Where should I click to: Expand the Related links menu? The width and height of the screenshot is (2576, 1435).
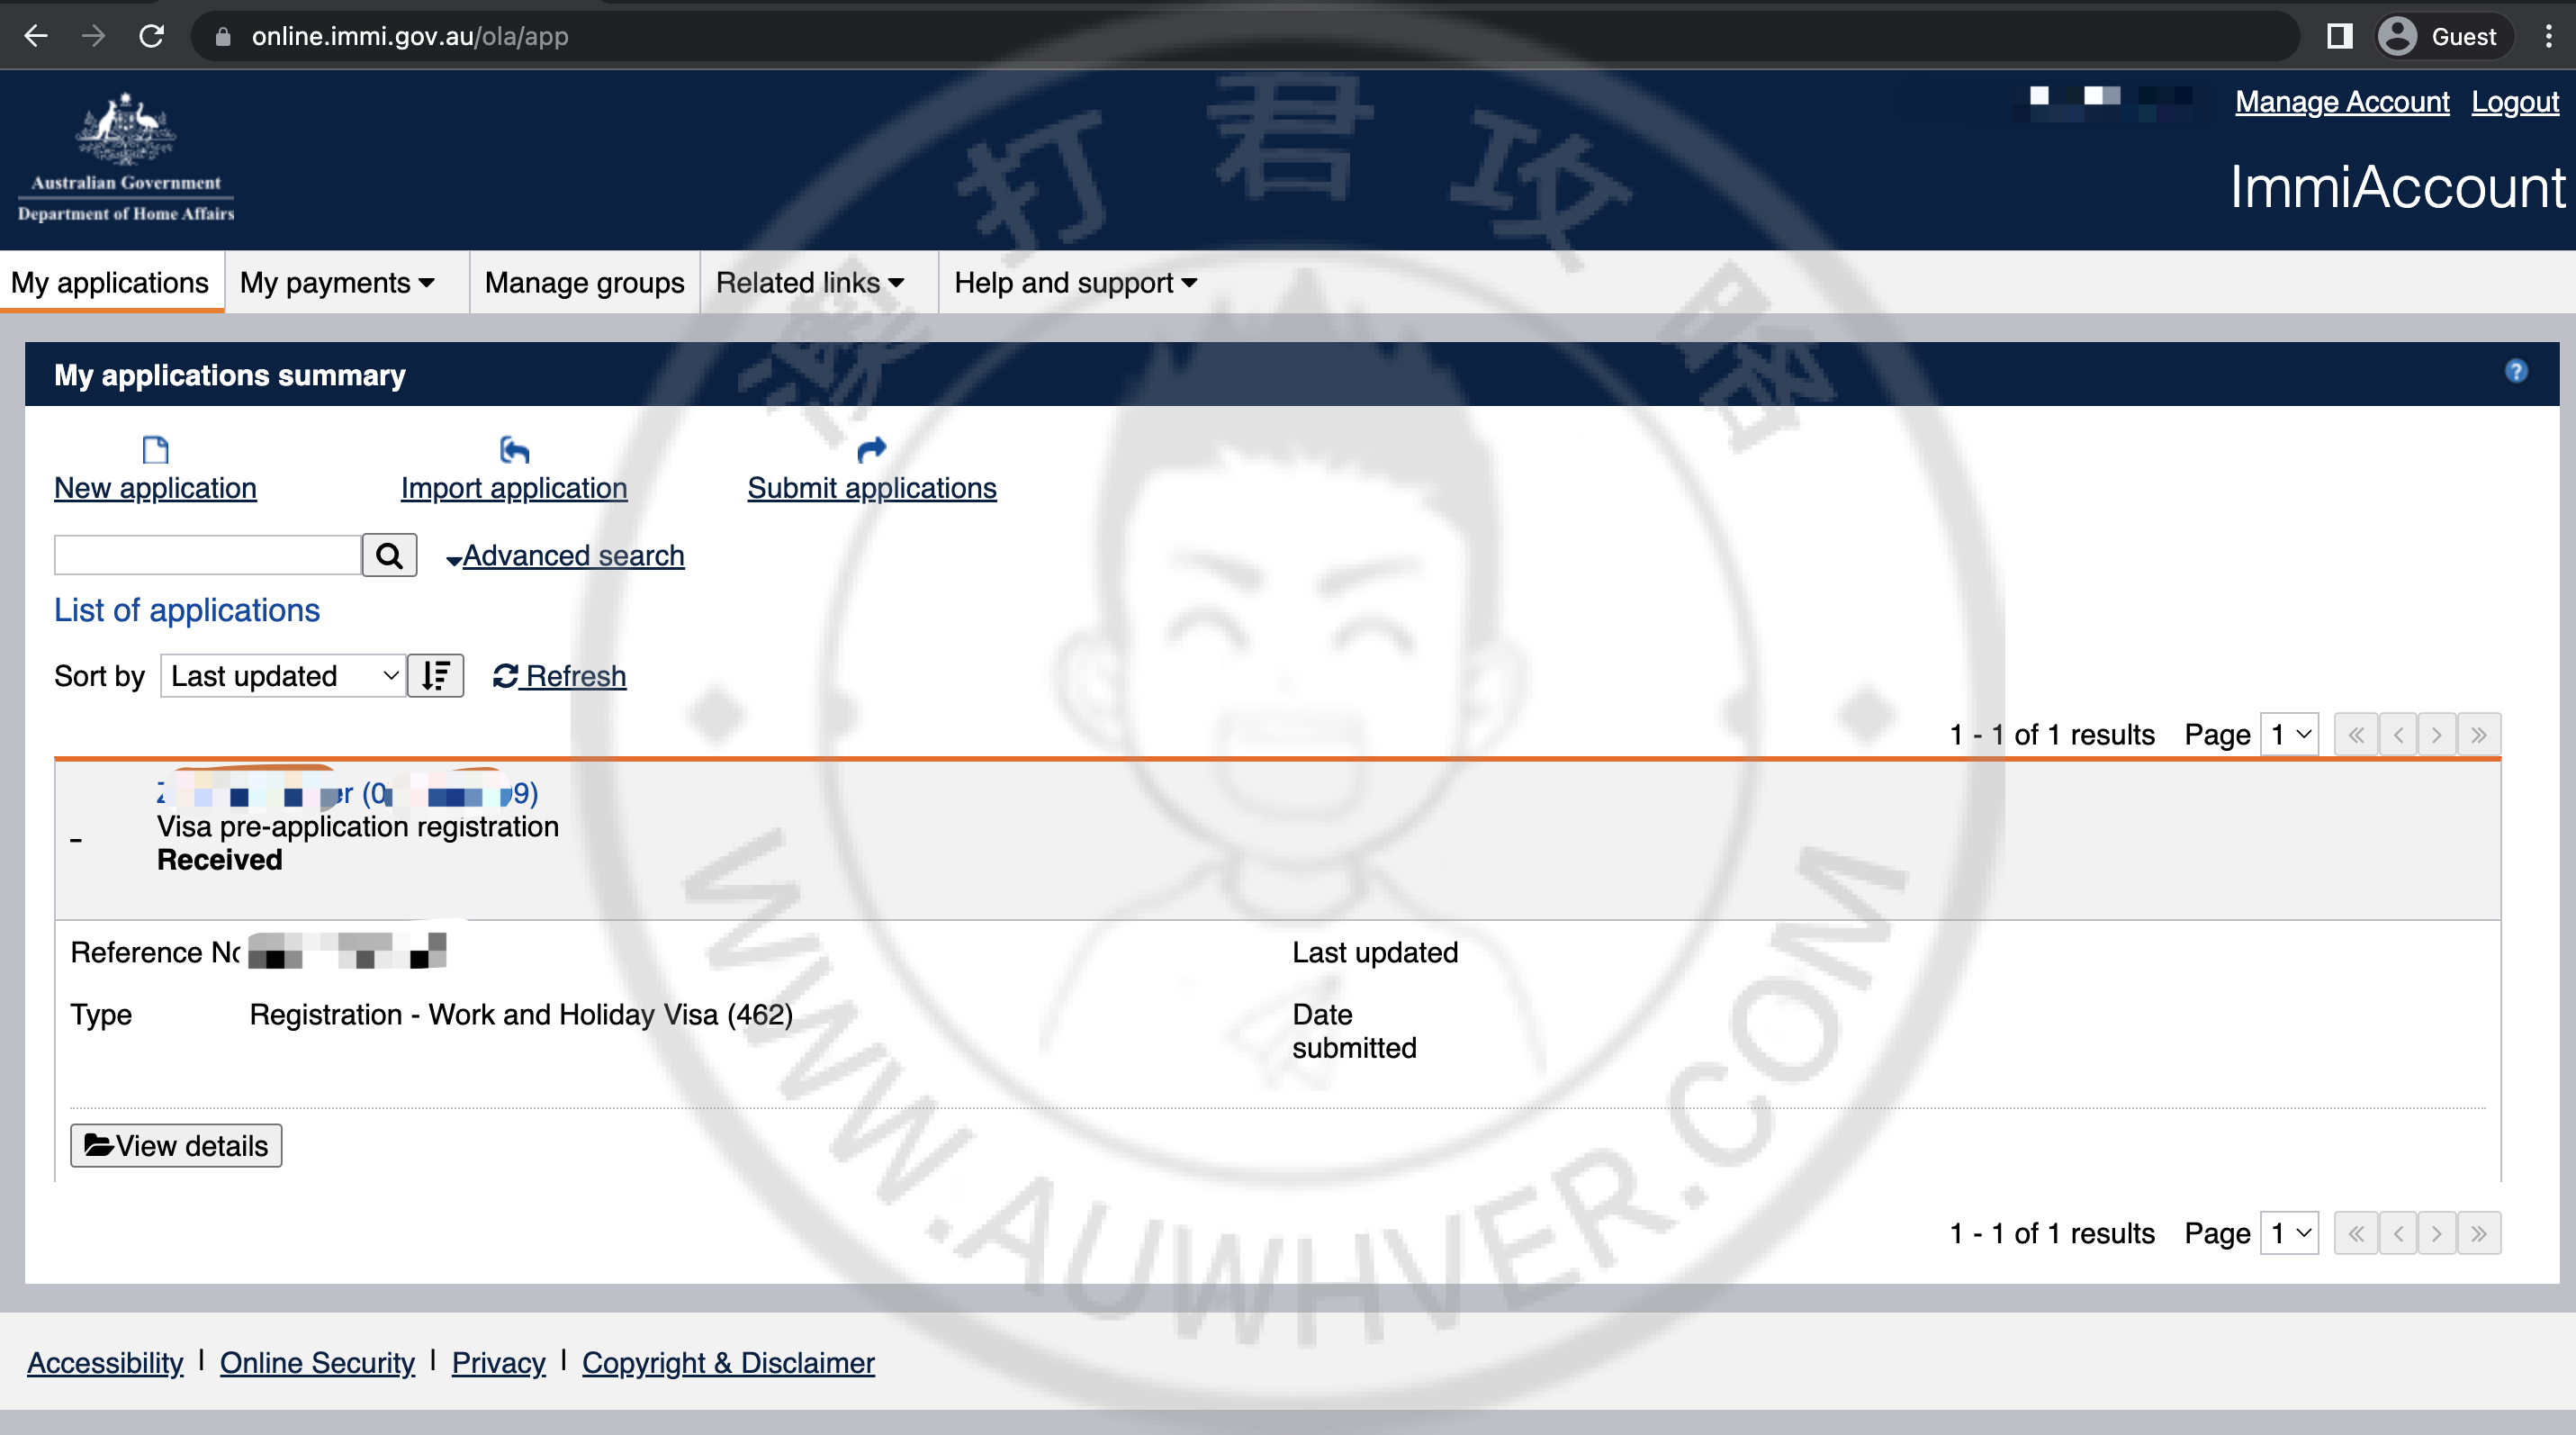pyautogui.click(x=810, y=283)
